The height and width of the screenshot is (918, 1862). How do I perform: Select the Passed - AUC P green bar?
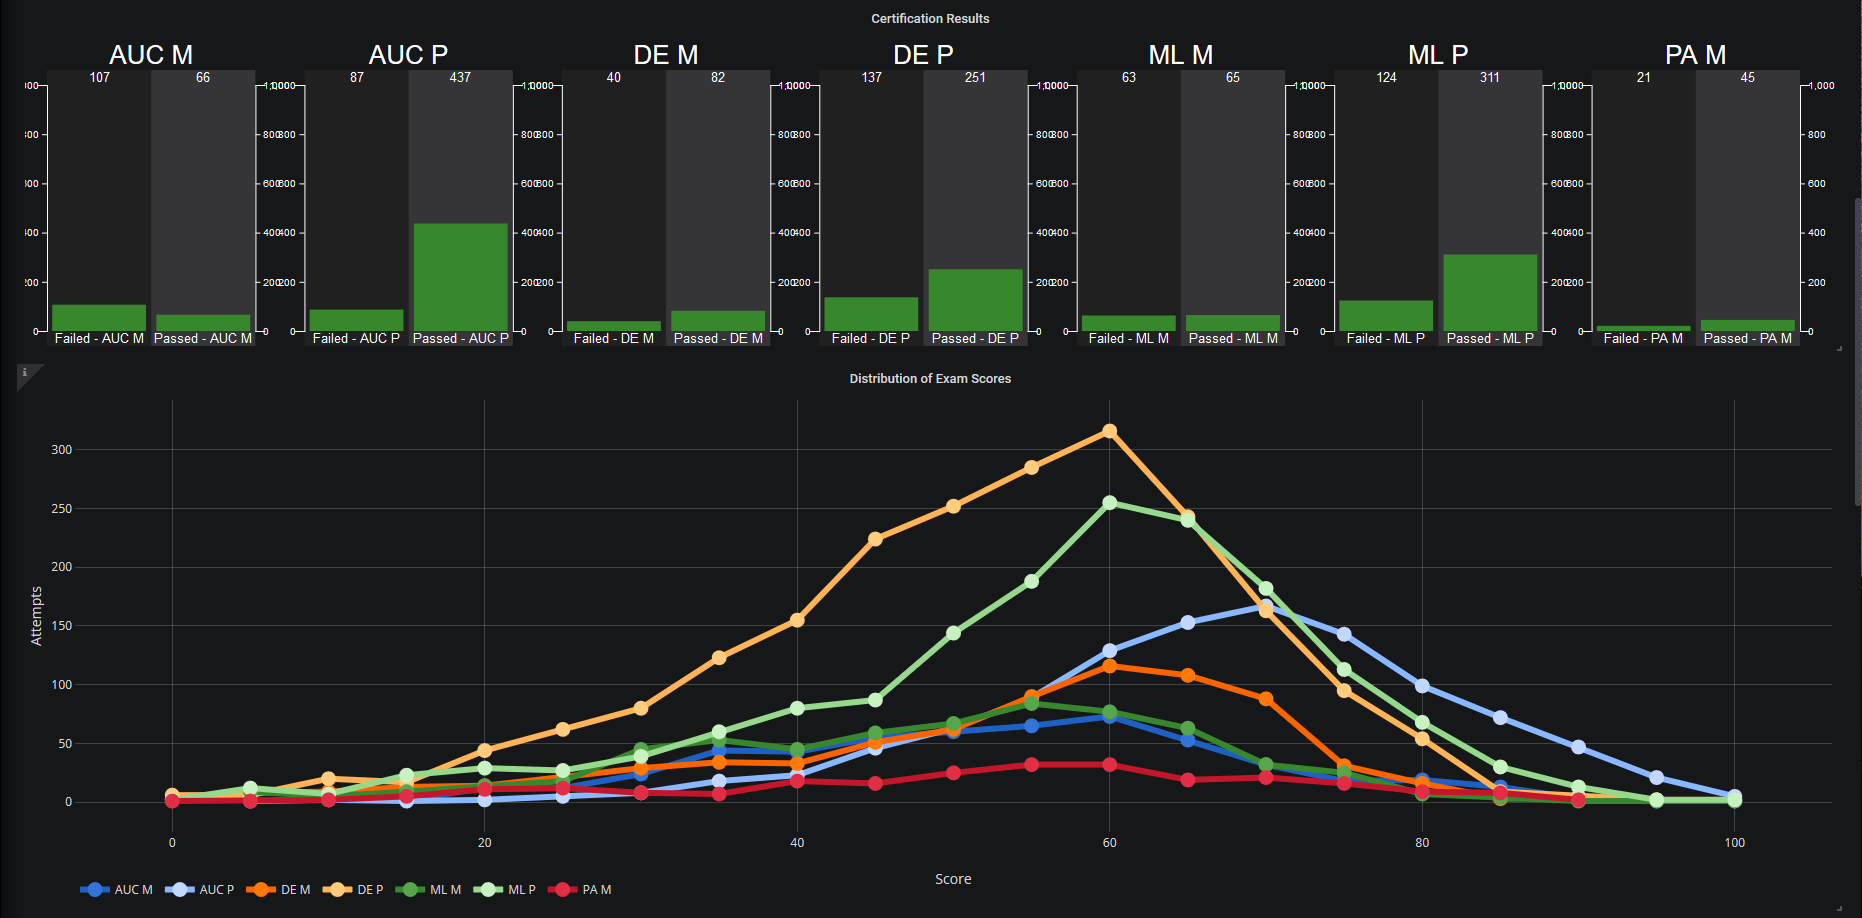461,277
